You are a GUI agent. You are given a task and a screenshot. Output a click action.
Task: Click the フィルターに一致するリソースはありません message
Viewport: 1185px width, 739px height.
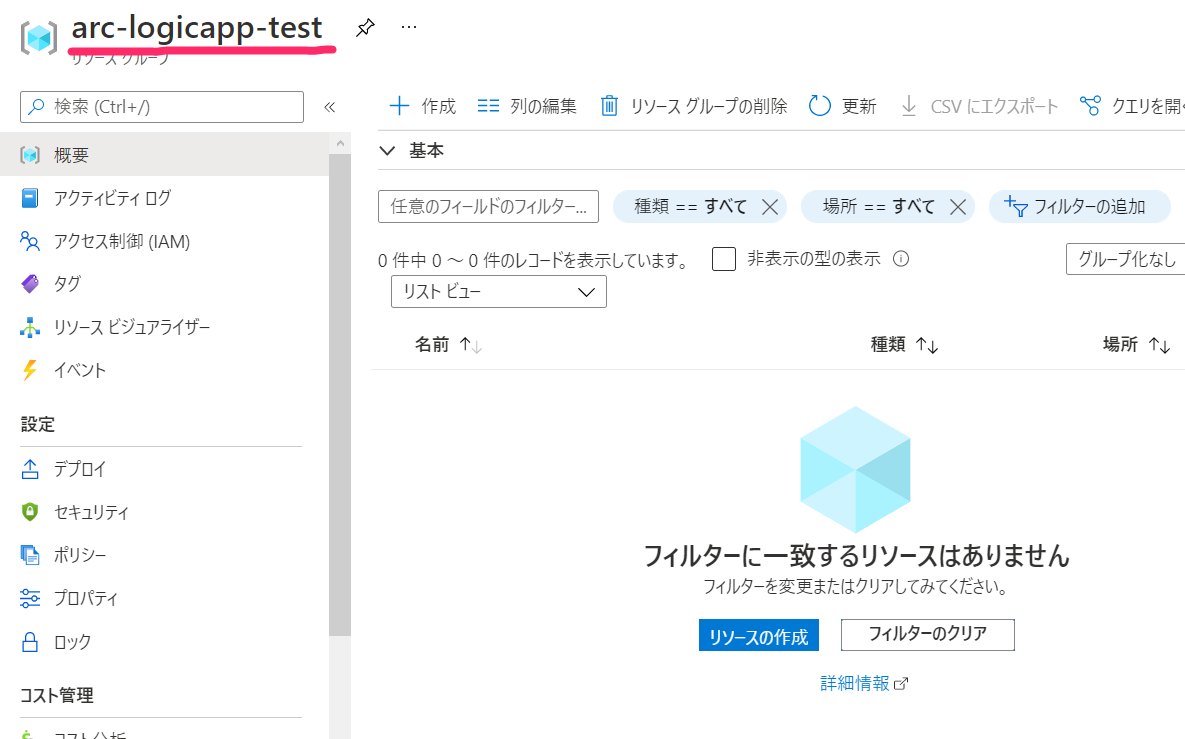[856, 556]
